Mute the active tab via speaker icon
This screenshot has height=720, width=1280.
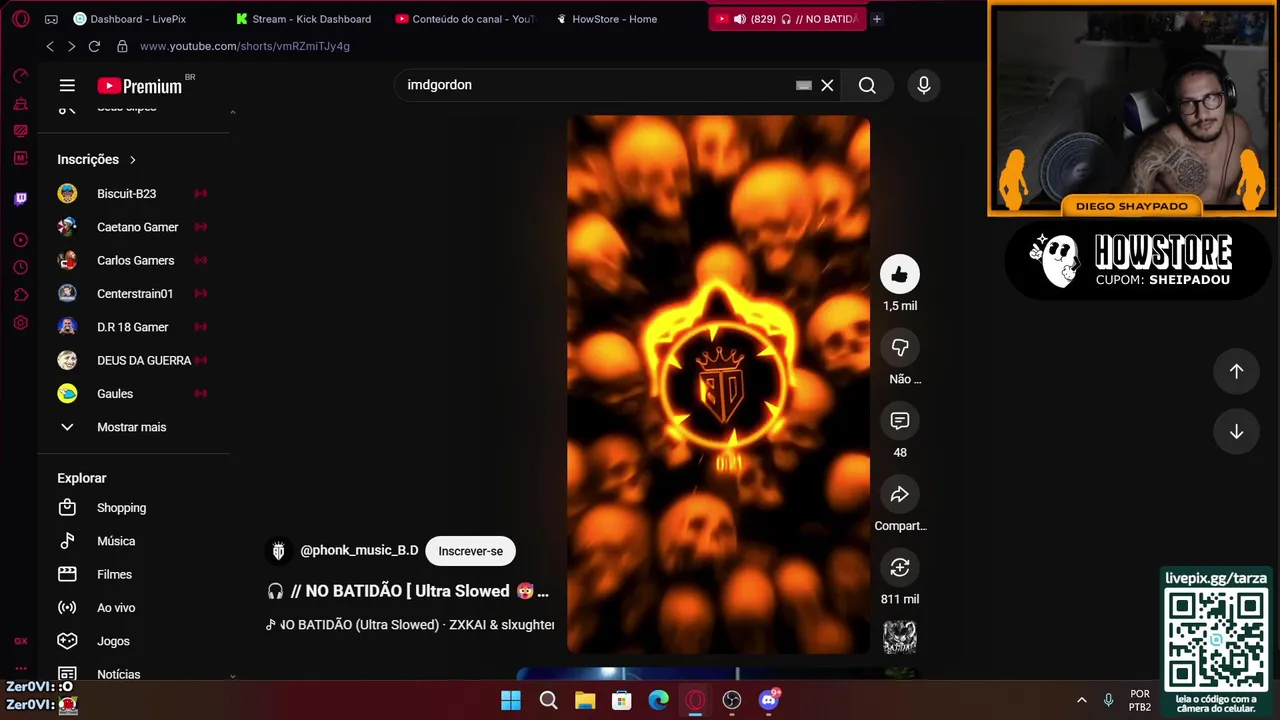pyautogui.click(x=739, y=19)
